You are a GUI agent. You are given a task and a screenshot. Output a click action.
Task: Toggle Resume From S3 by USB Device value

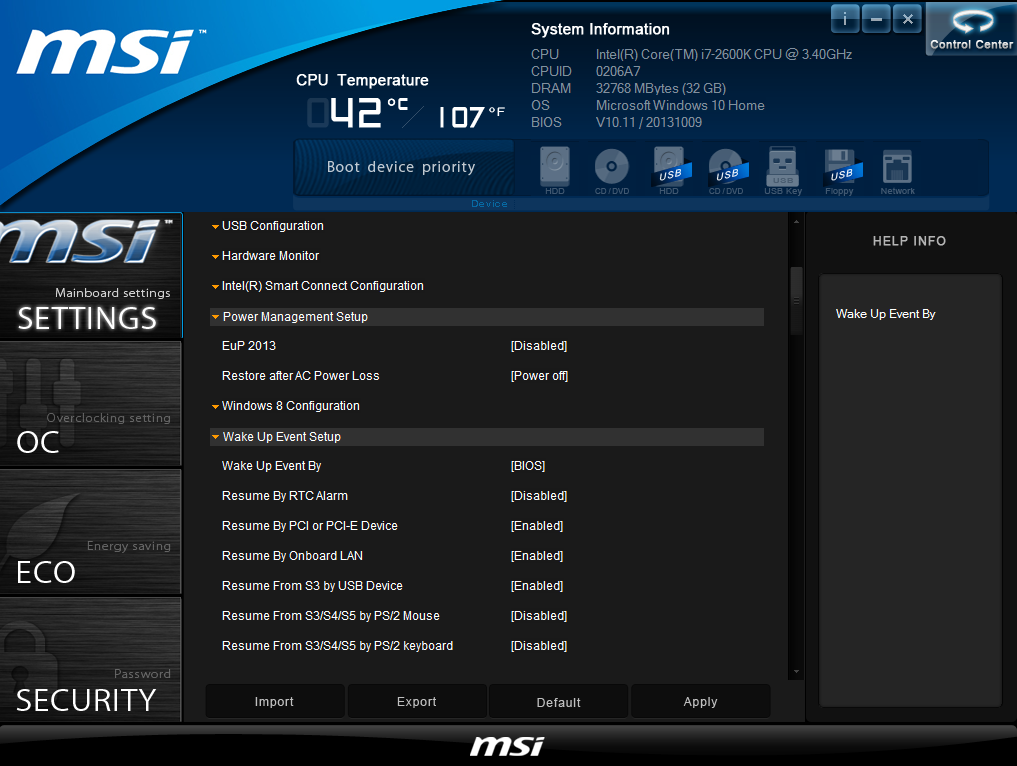tap(537, 585)
